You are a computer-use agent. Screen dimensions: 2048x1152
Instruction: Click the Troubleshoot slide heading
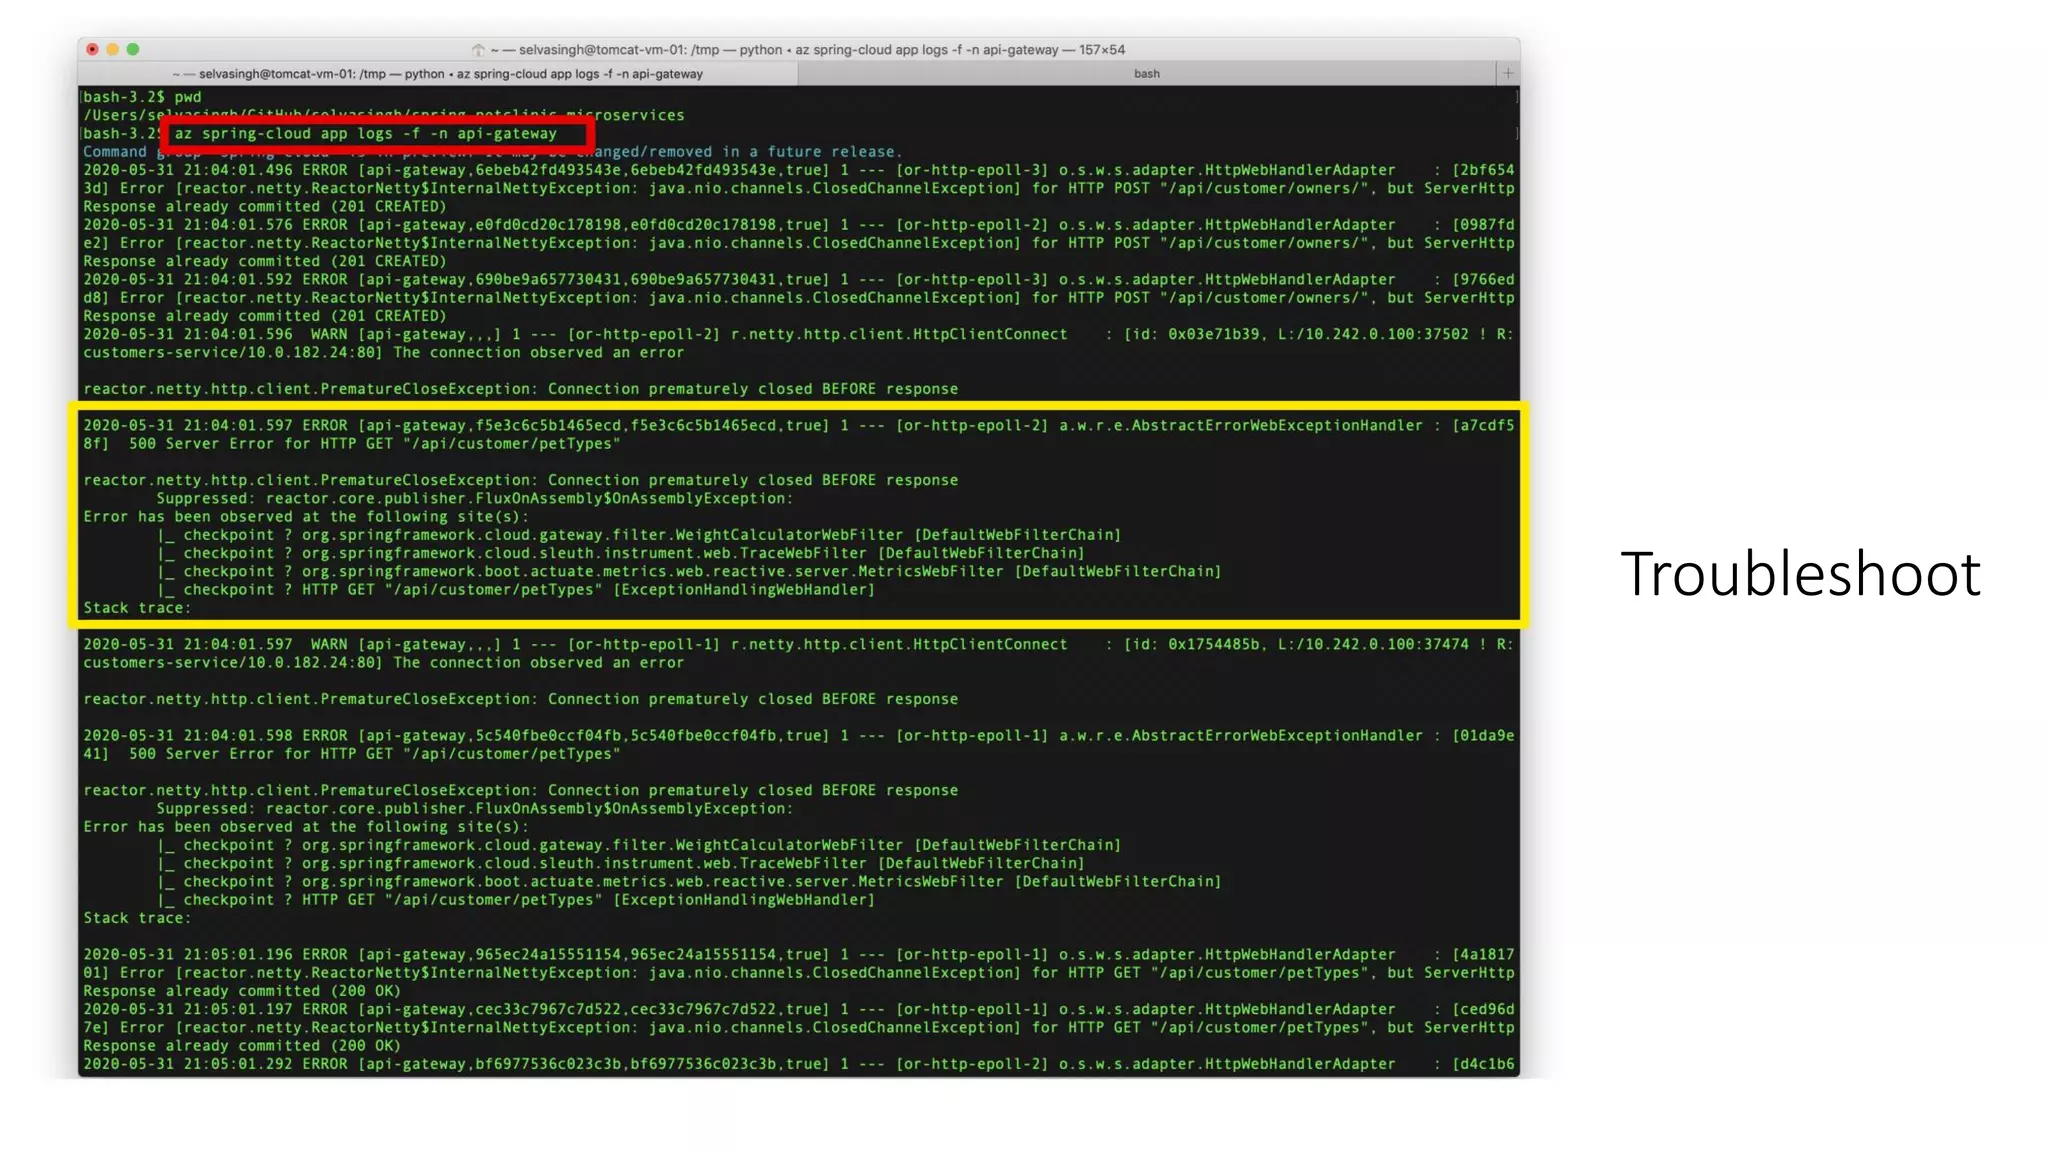tap(1800, 575)
